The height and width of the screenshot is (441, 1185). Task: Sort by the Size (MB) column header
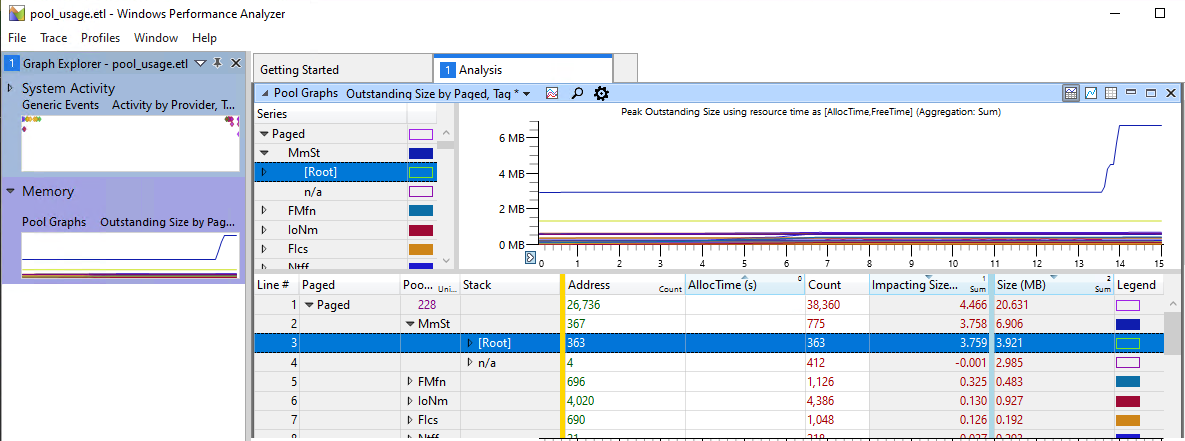coord(1054,285)
